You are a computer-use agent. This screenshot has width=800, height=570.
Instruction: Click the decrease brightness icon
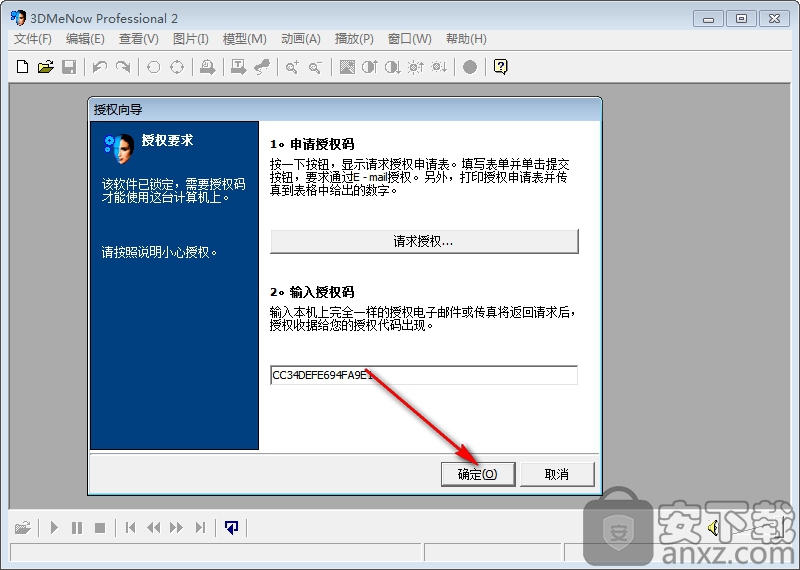point(439,67)
